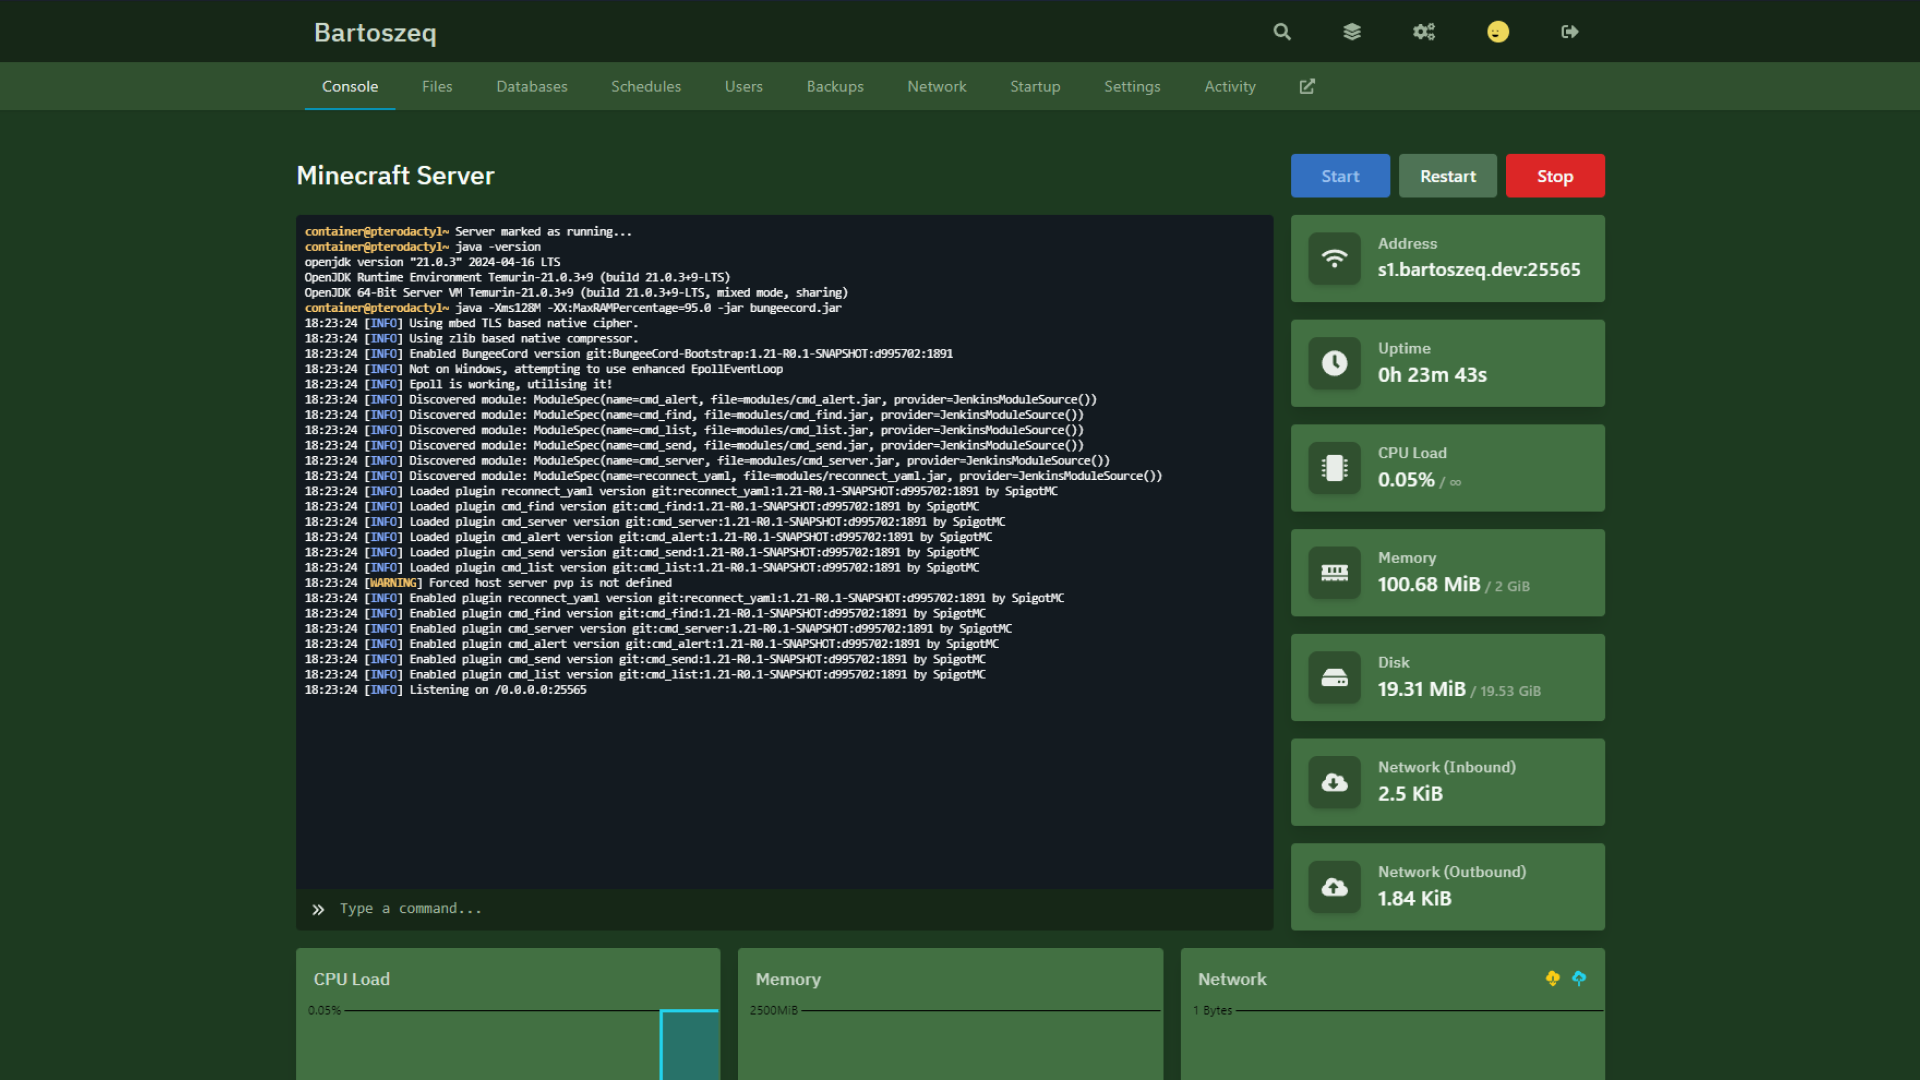This screenshot has height=1080, width=1920.
Task: Click the Uptime clock icon
Action: 1334,363
